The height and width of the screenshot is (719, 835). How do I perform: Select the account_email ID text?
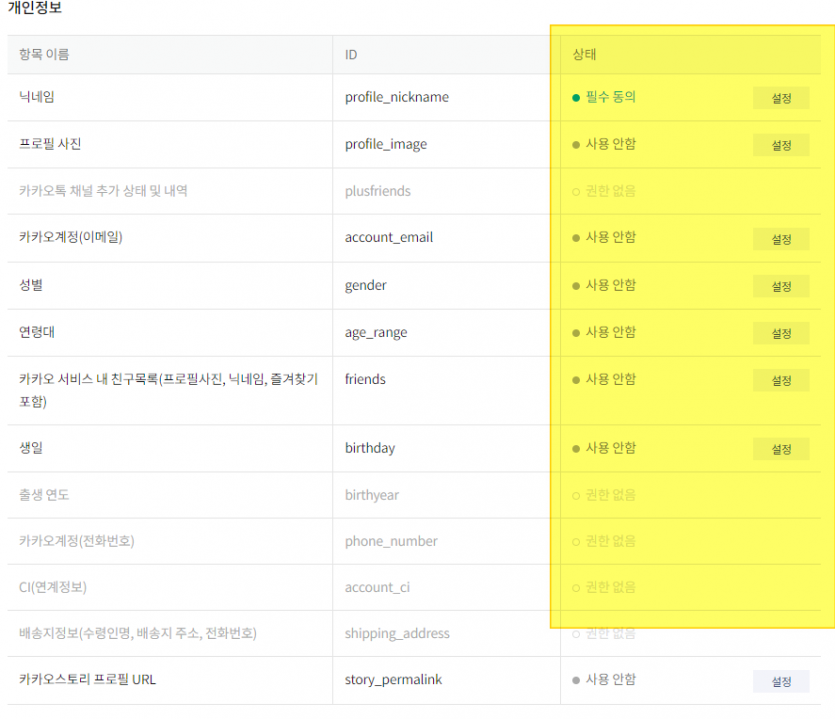click(388, 238)
